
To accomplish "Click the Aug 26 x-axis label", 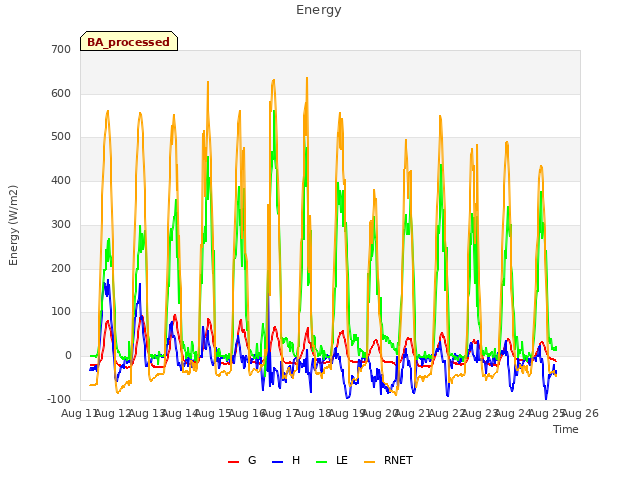I will (x=580, y=413).
